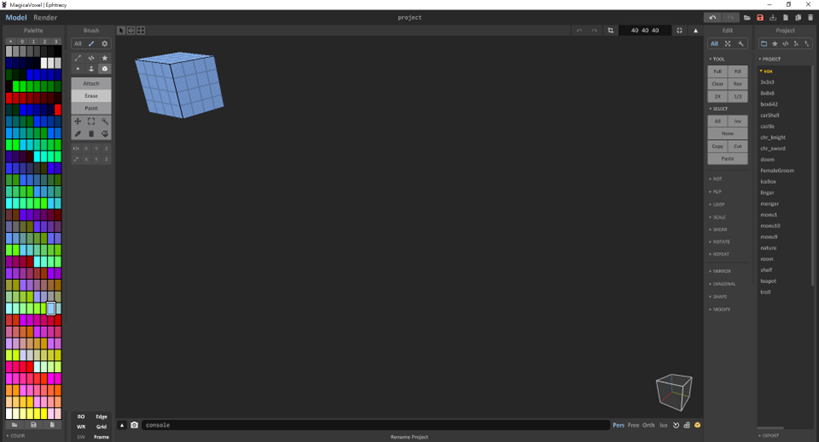Click the open folder icon in top bar

click(x=747, y=17)
